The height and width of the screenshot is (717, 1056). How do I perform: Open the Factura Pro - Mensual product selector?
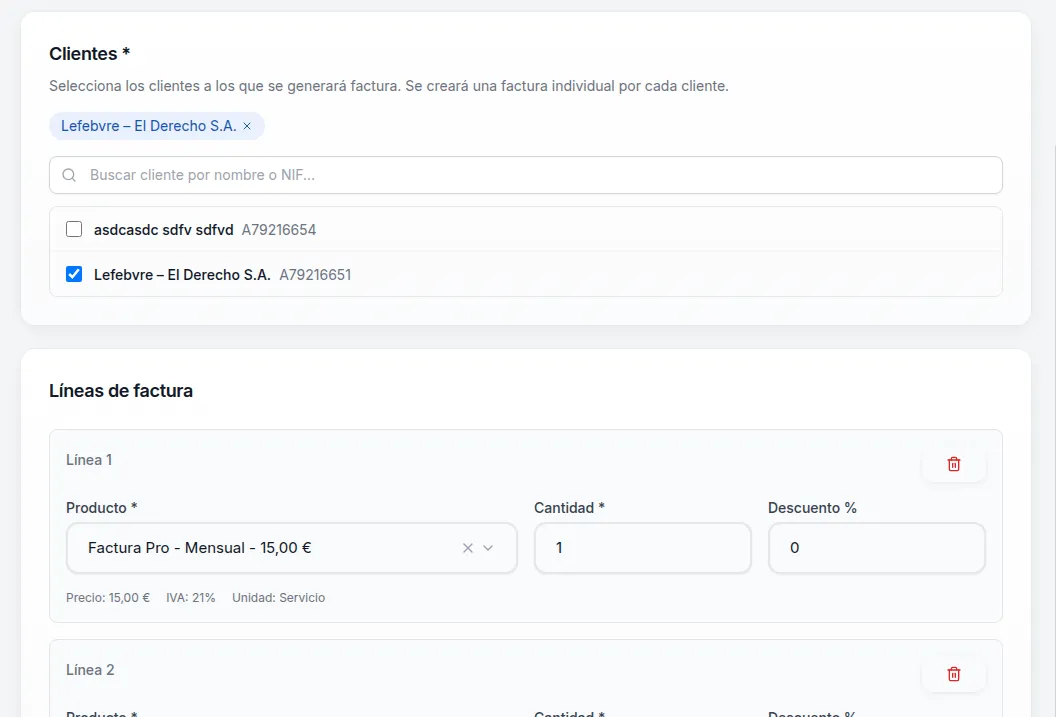[260, 548]
